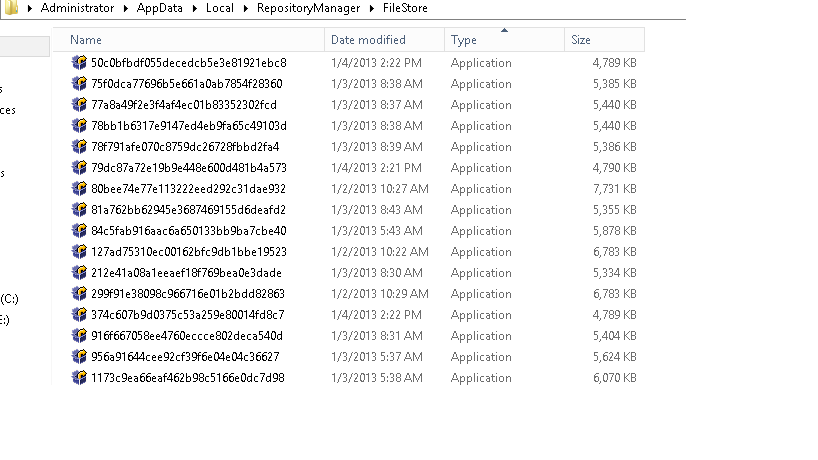The width and height of the screenshot is (818, 460).
Task: Select file name 81a762bb62945e3687469155d6deafd2
Action: pyautogui.click(x=188, y=210)
